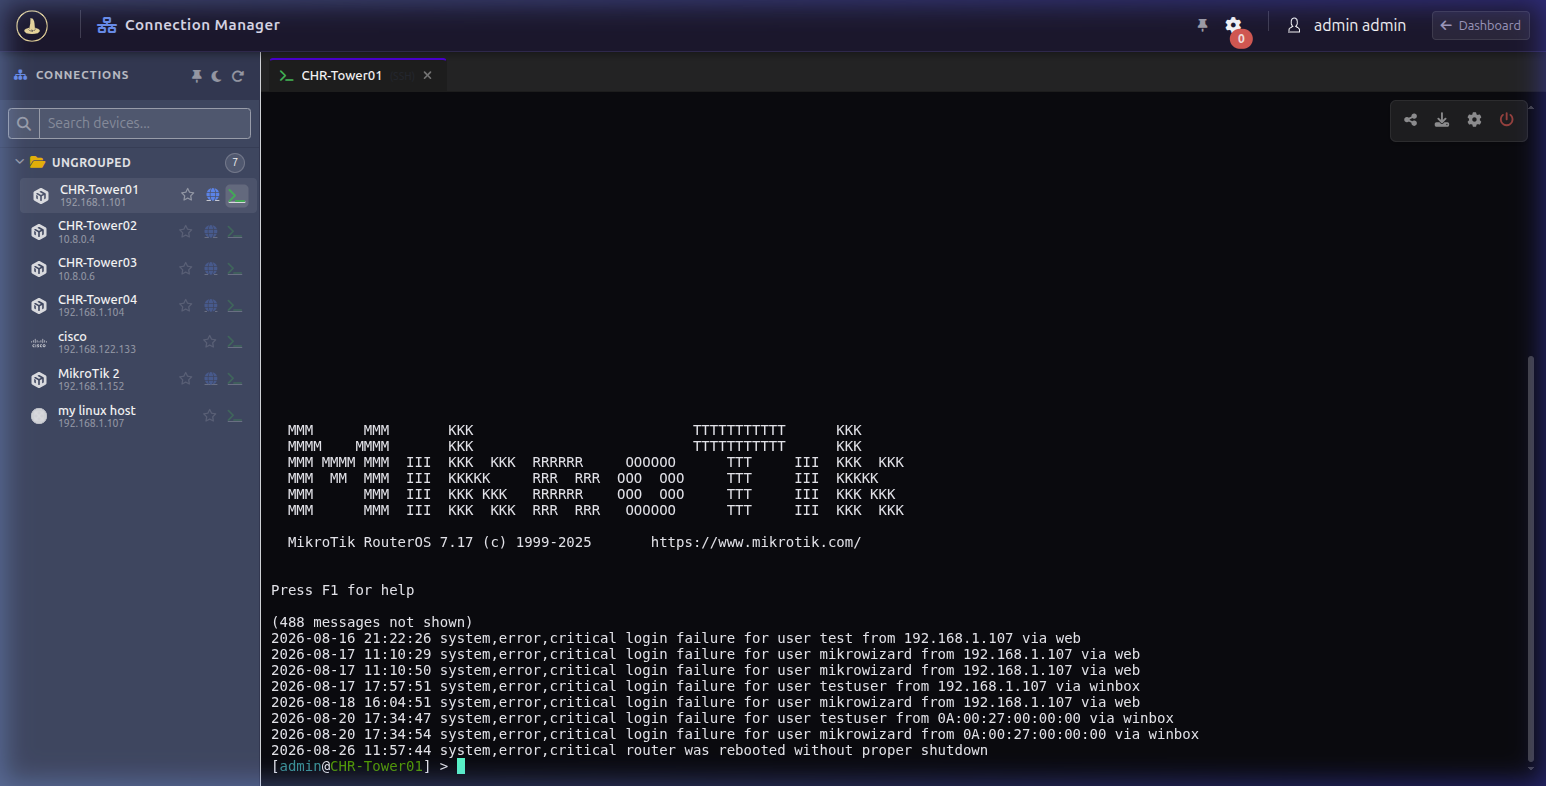1546x786 pixels.
Task: Star the CHR-Tower02 device
Action: pyautogui.click(x=185, y=232)
